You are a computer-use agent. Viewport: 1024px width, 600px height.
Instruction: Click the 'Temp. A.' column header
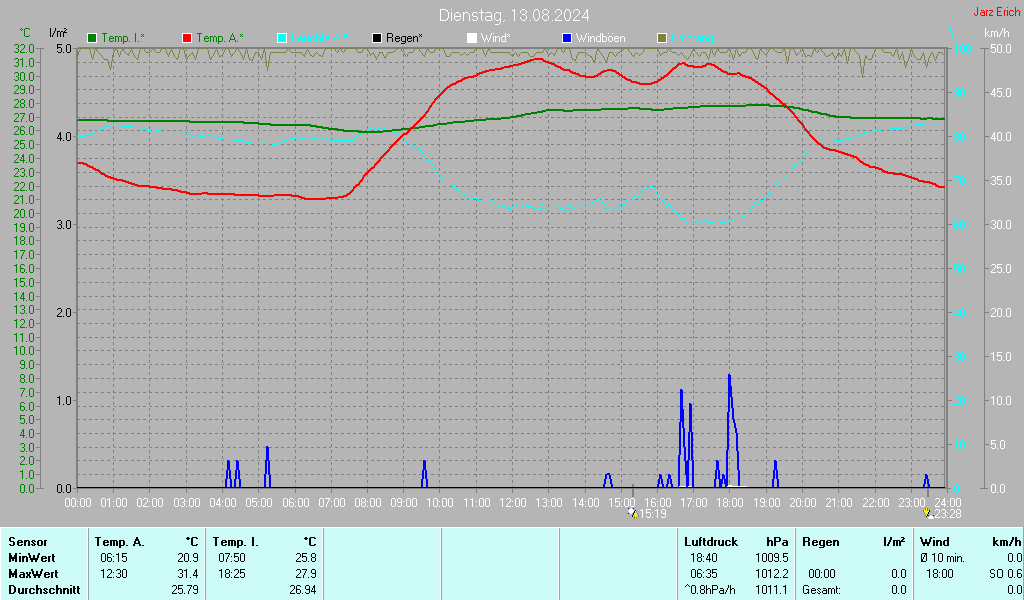119,542
